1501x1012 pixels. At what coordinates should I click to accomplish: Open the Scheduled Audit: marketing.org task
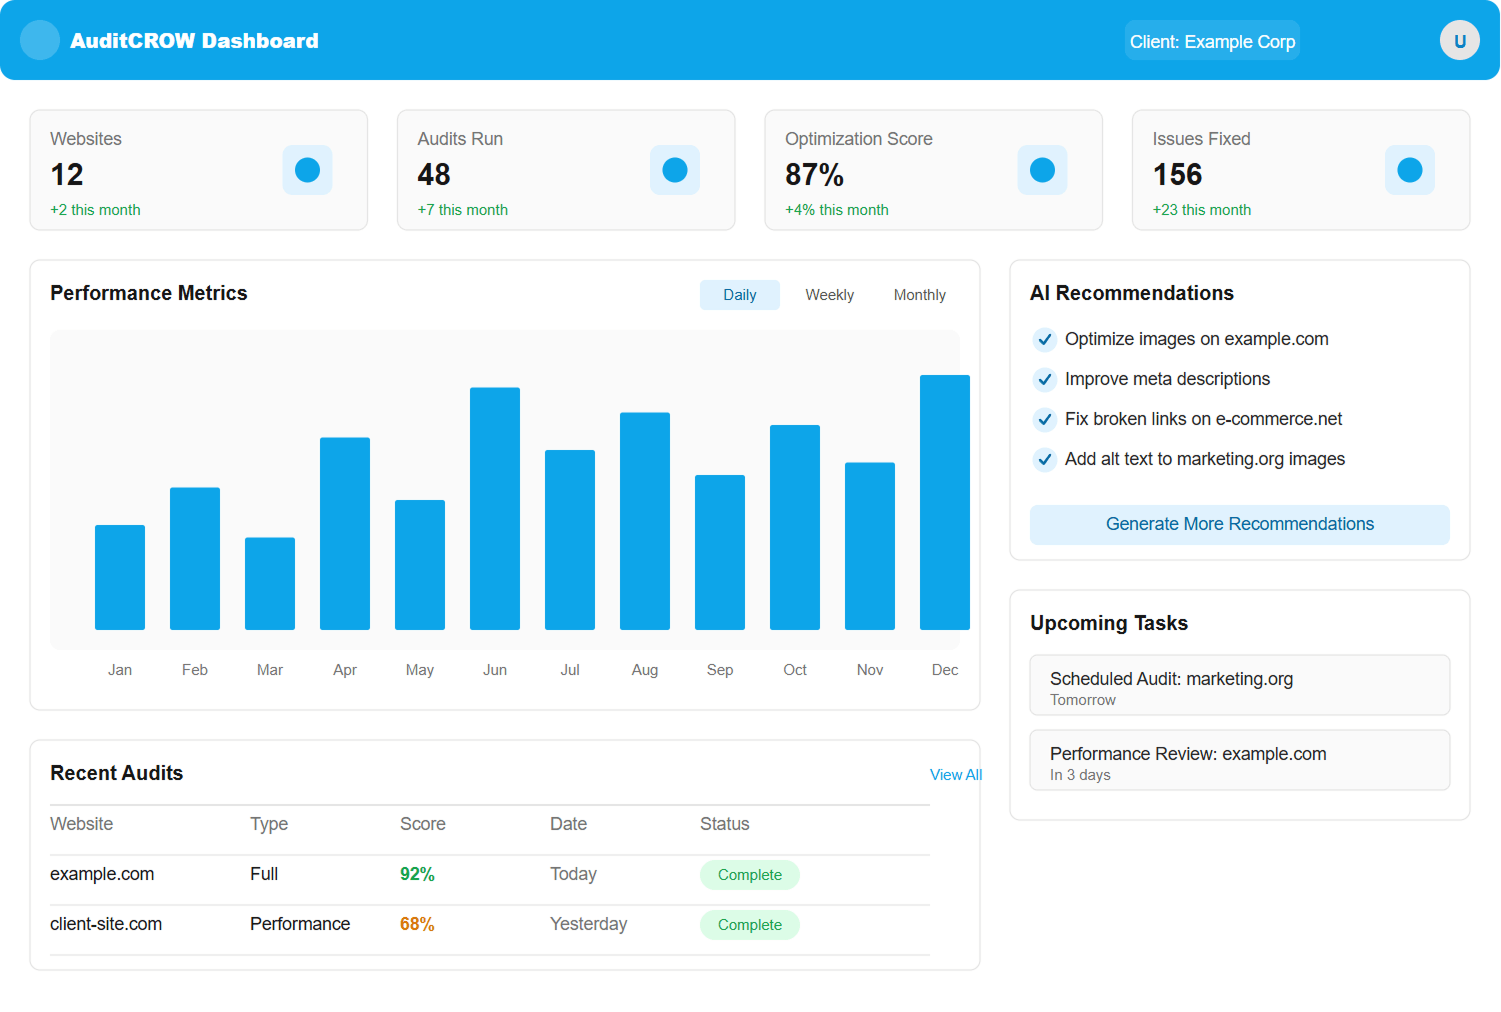tap(1239, 685)
